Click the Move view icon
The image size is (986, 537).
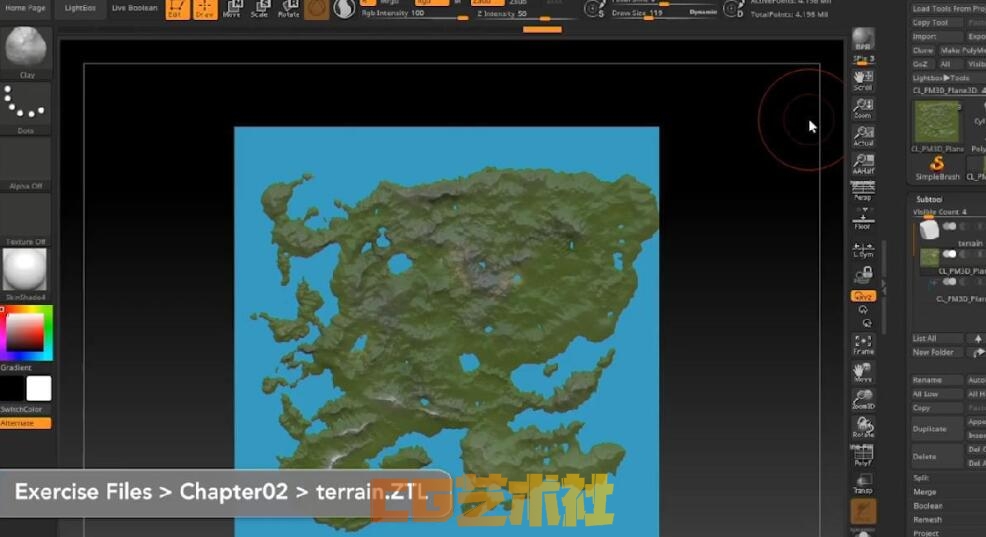863,372
